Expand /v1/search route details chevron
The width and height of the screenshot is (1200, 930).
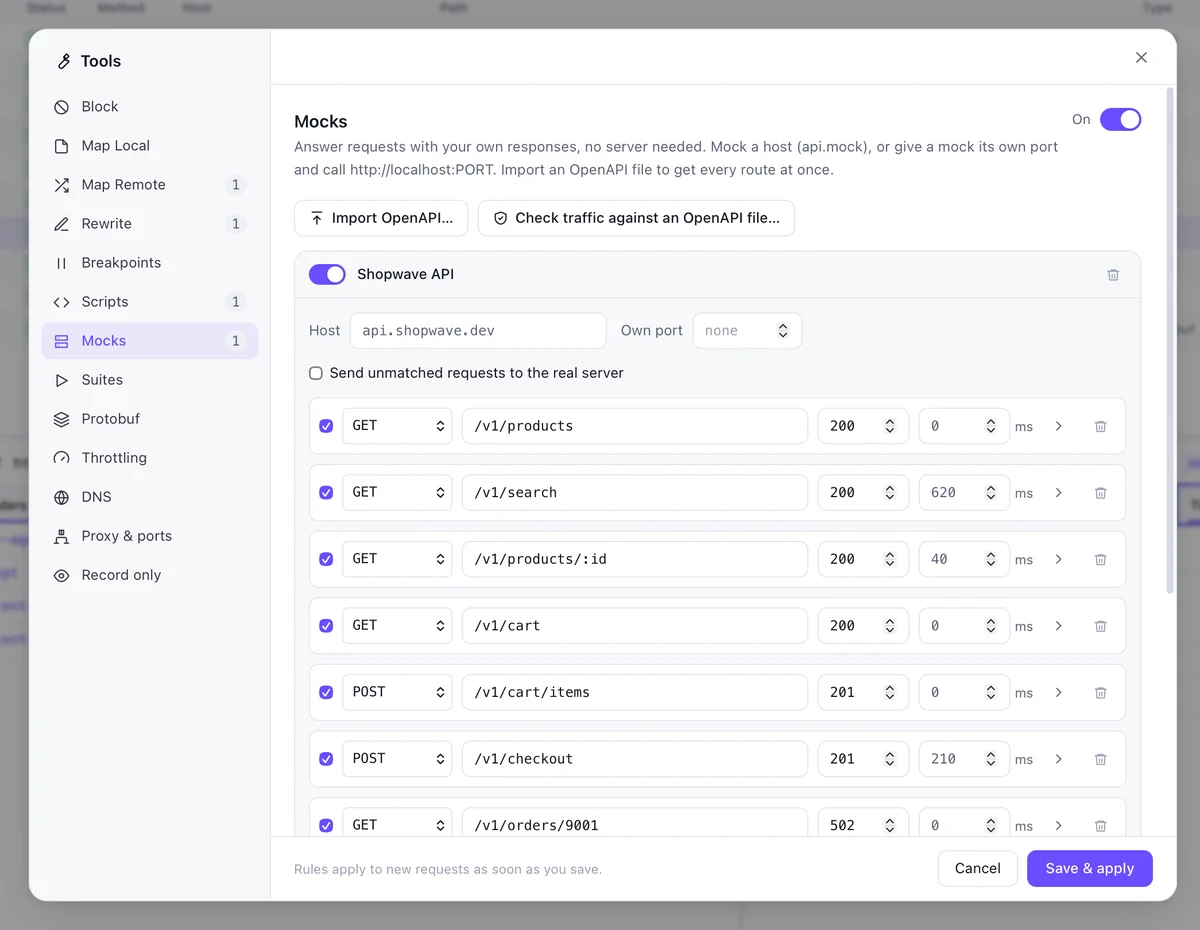pos(1058,493)
